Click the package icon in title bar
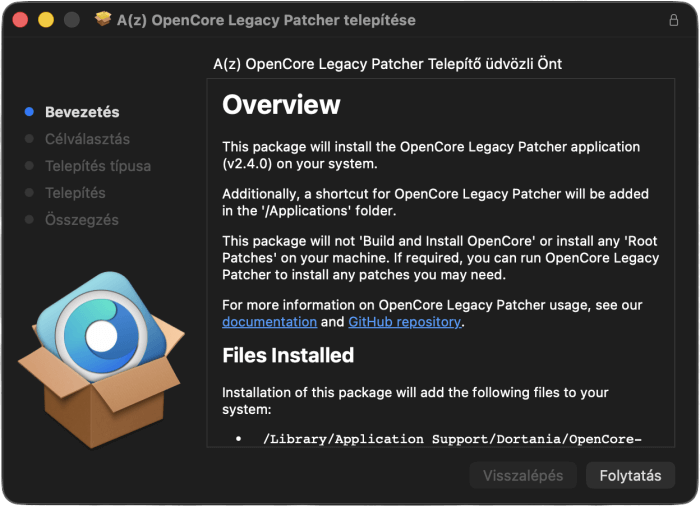This screenshot has height=506, width=700. [x=103, y=20]
